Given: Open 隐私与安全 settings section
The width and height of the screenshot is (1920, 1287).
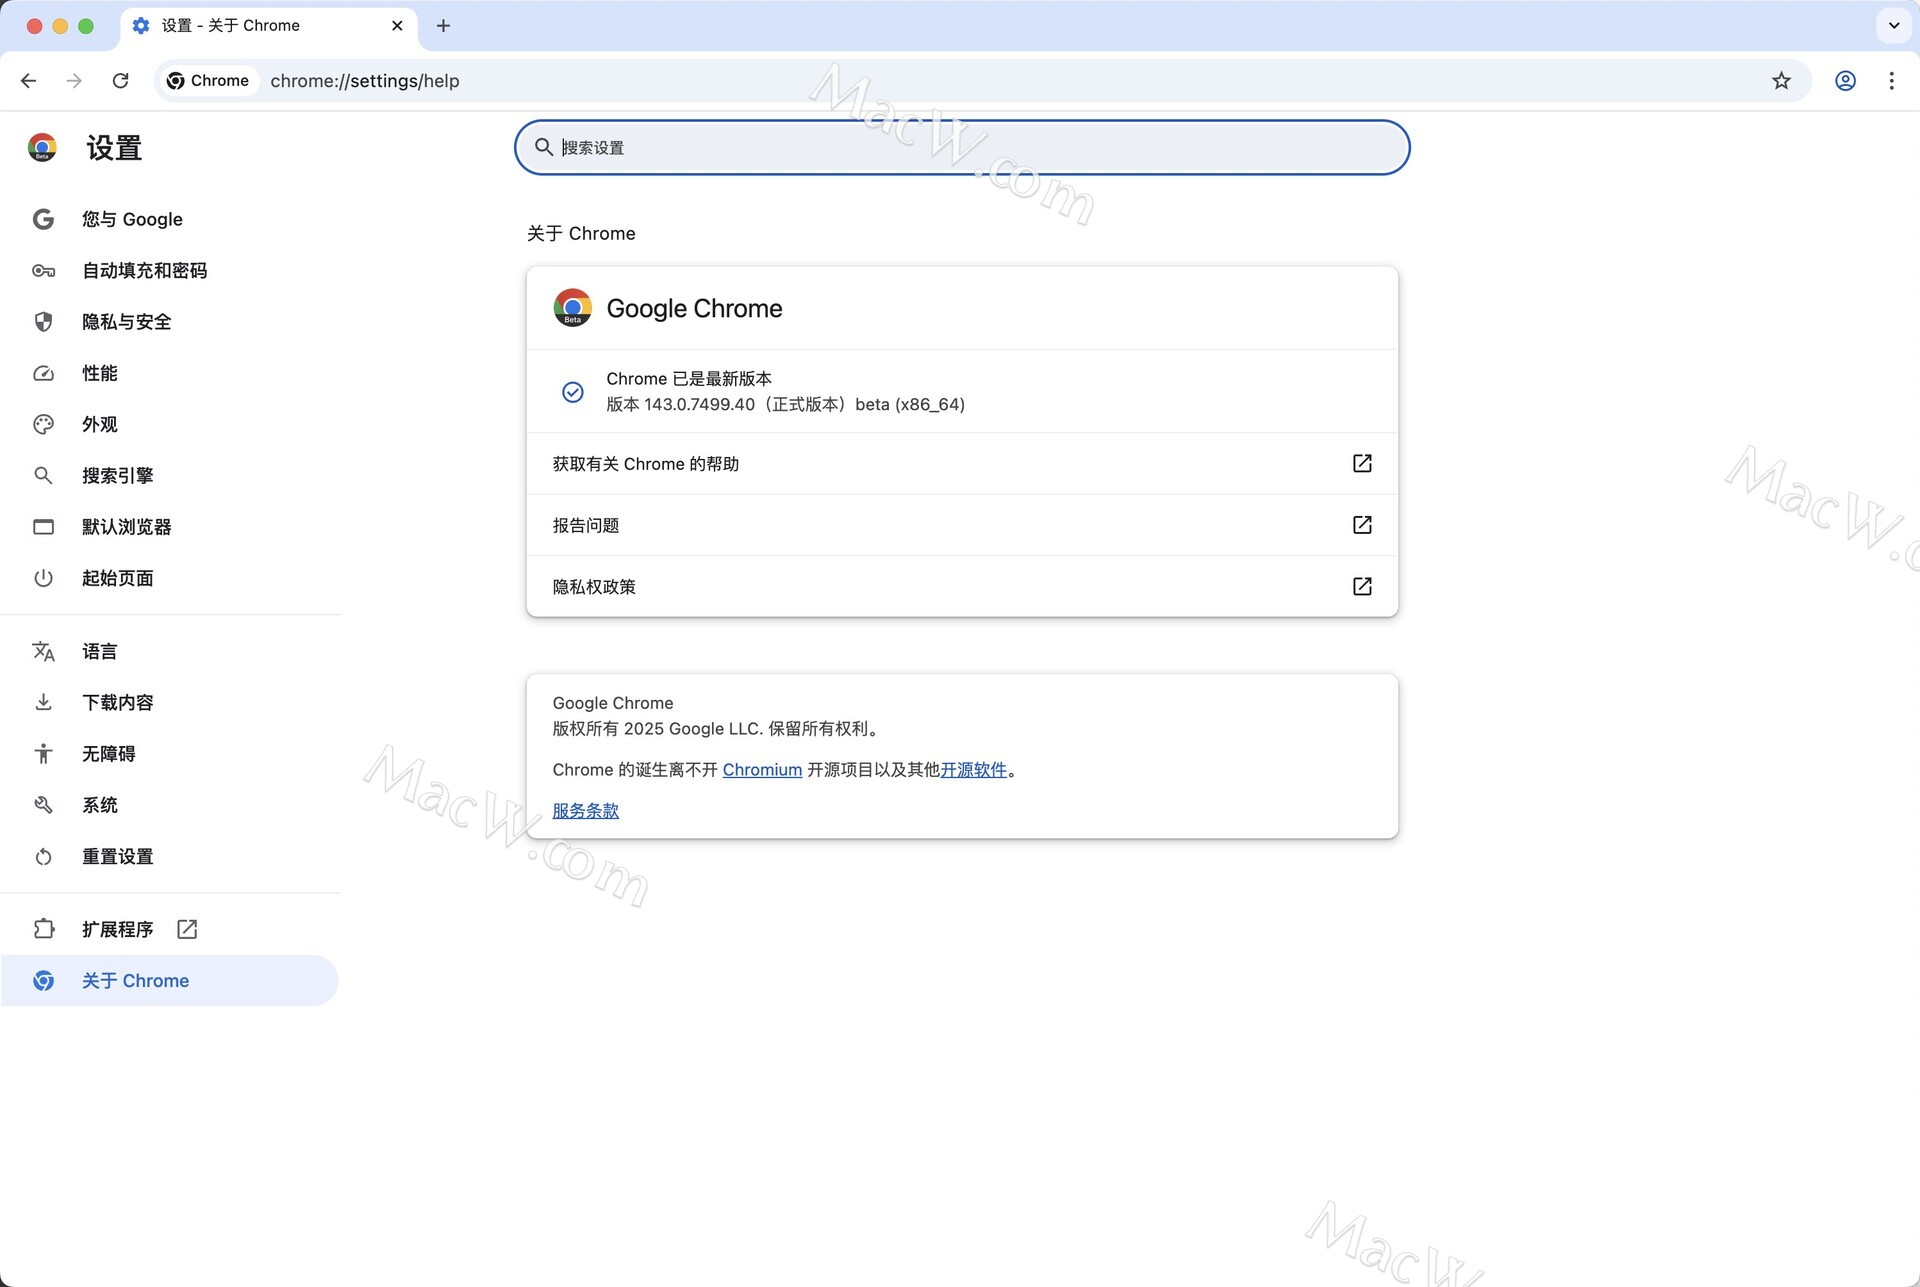Looking at the screenshot, I should [126, 322].
